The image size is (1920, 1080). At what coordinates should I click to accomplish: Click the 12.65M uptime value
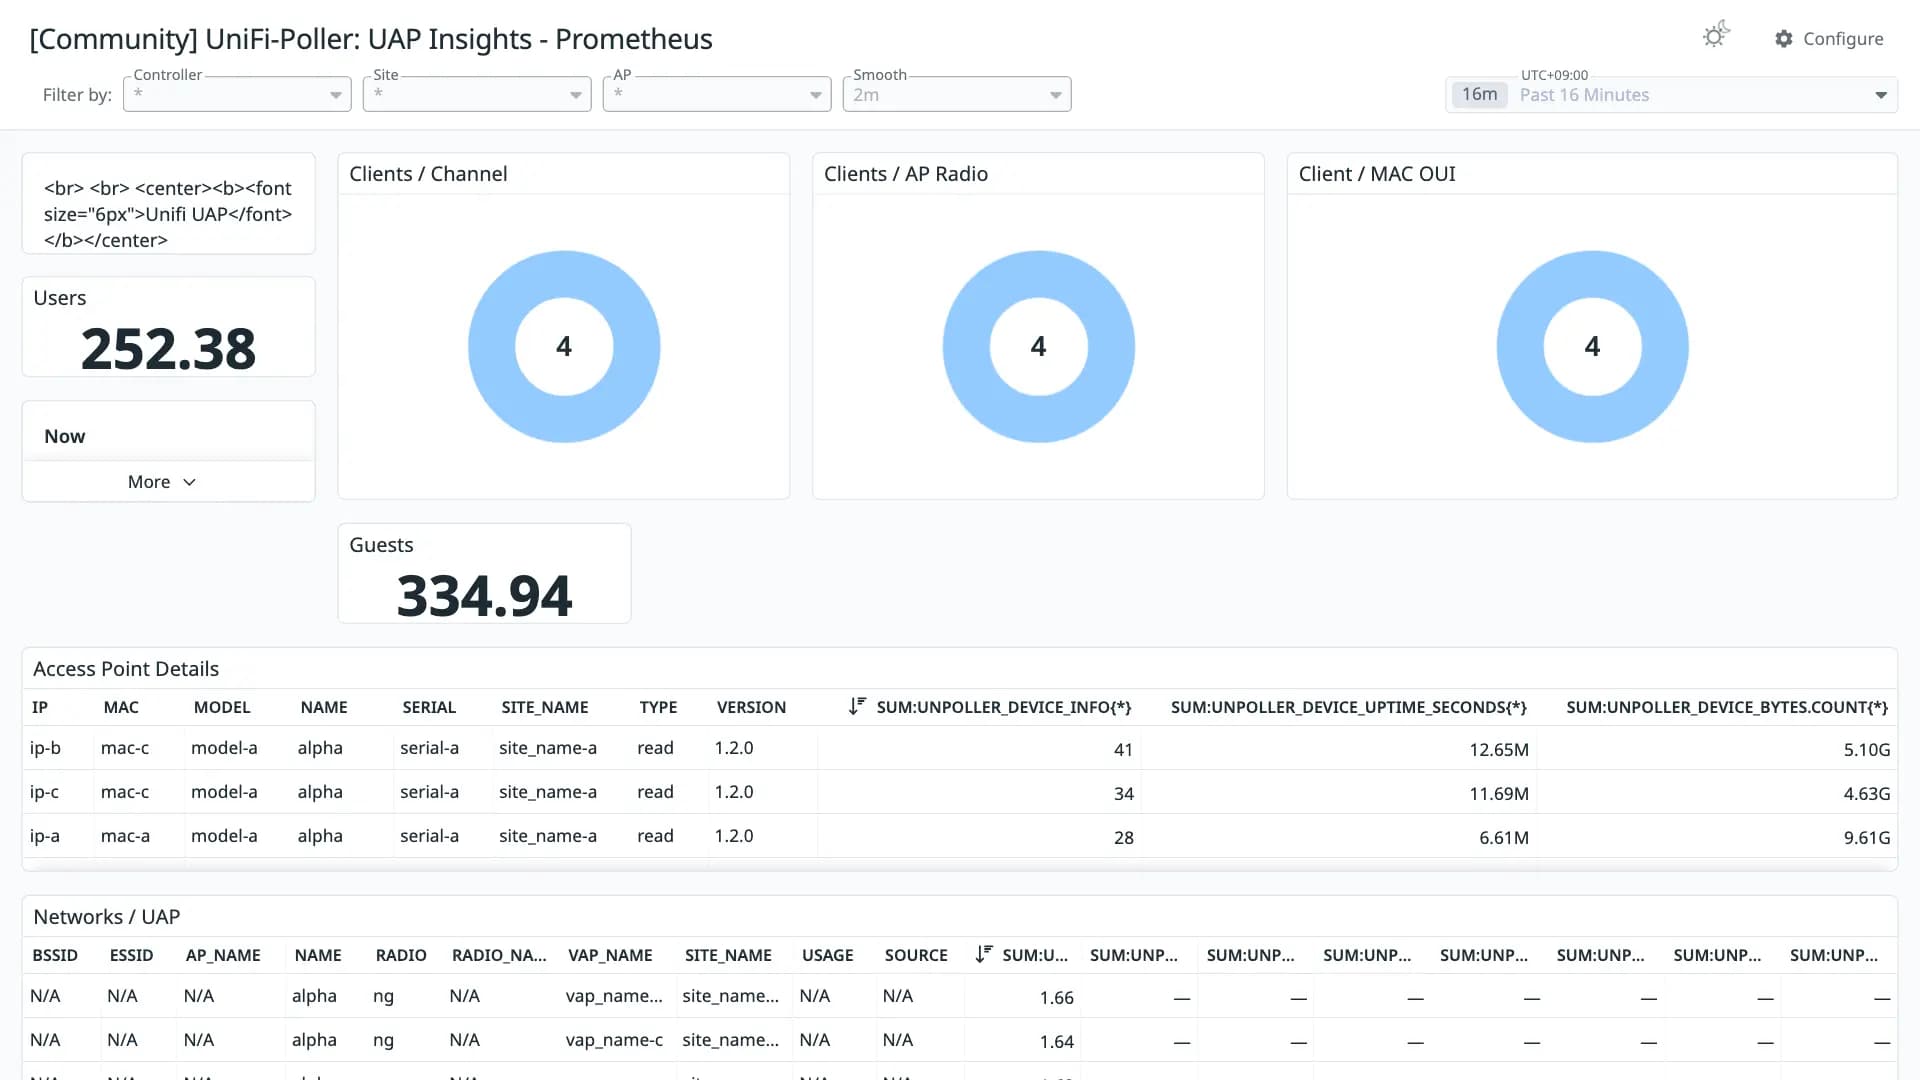click(1499, 750)
